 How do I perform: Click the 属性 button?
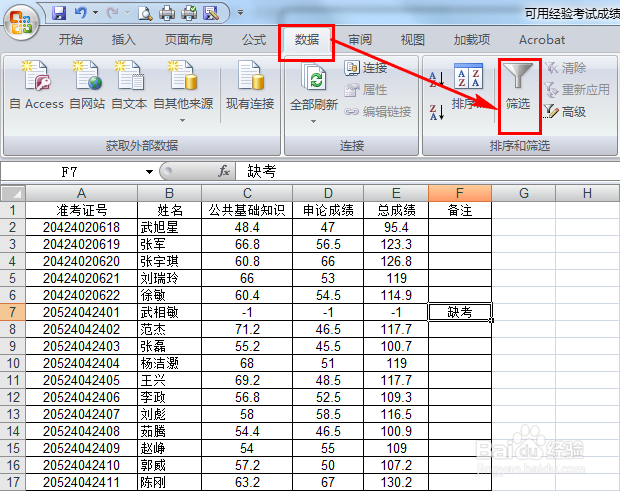pyautogui.click(x=366, y=90)
